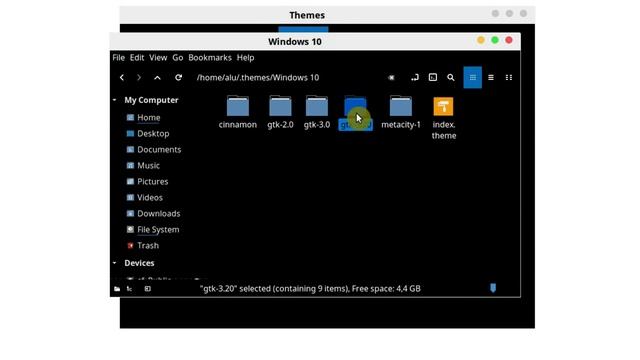The width and height of the screenshot is (640, 360).
Task: Clear the location bar path
Action: (x=391, y=78)
